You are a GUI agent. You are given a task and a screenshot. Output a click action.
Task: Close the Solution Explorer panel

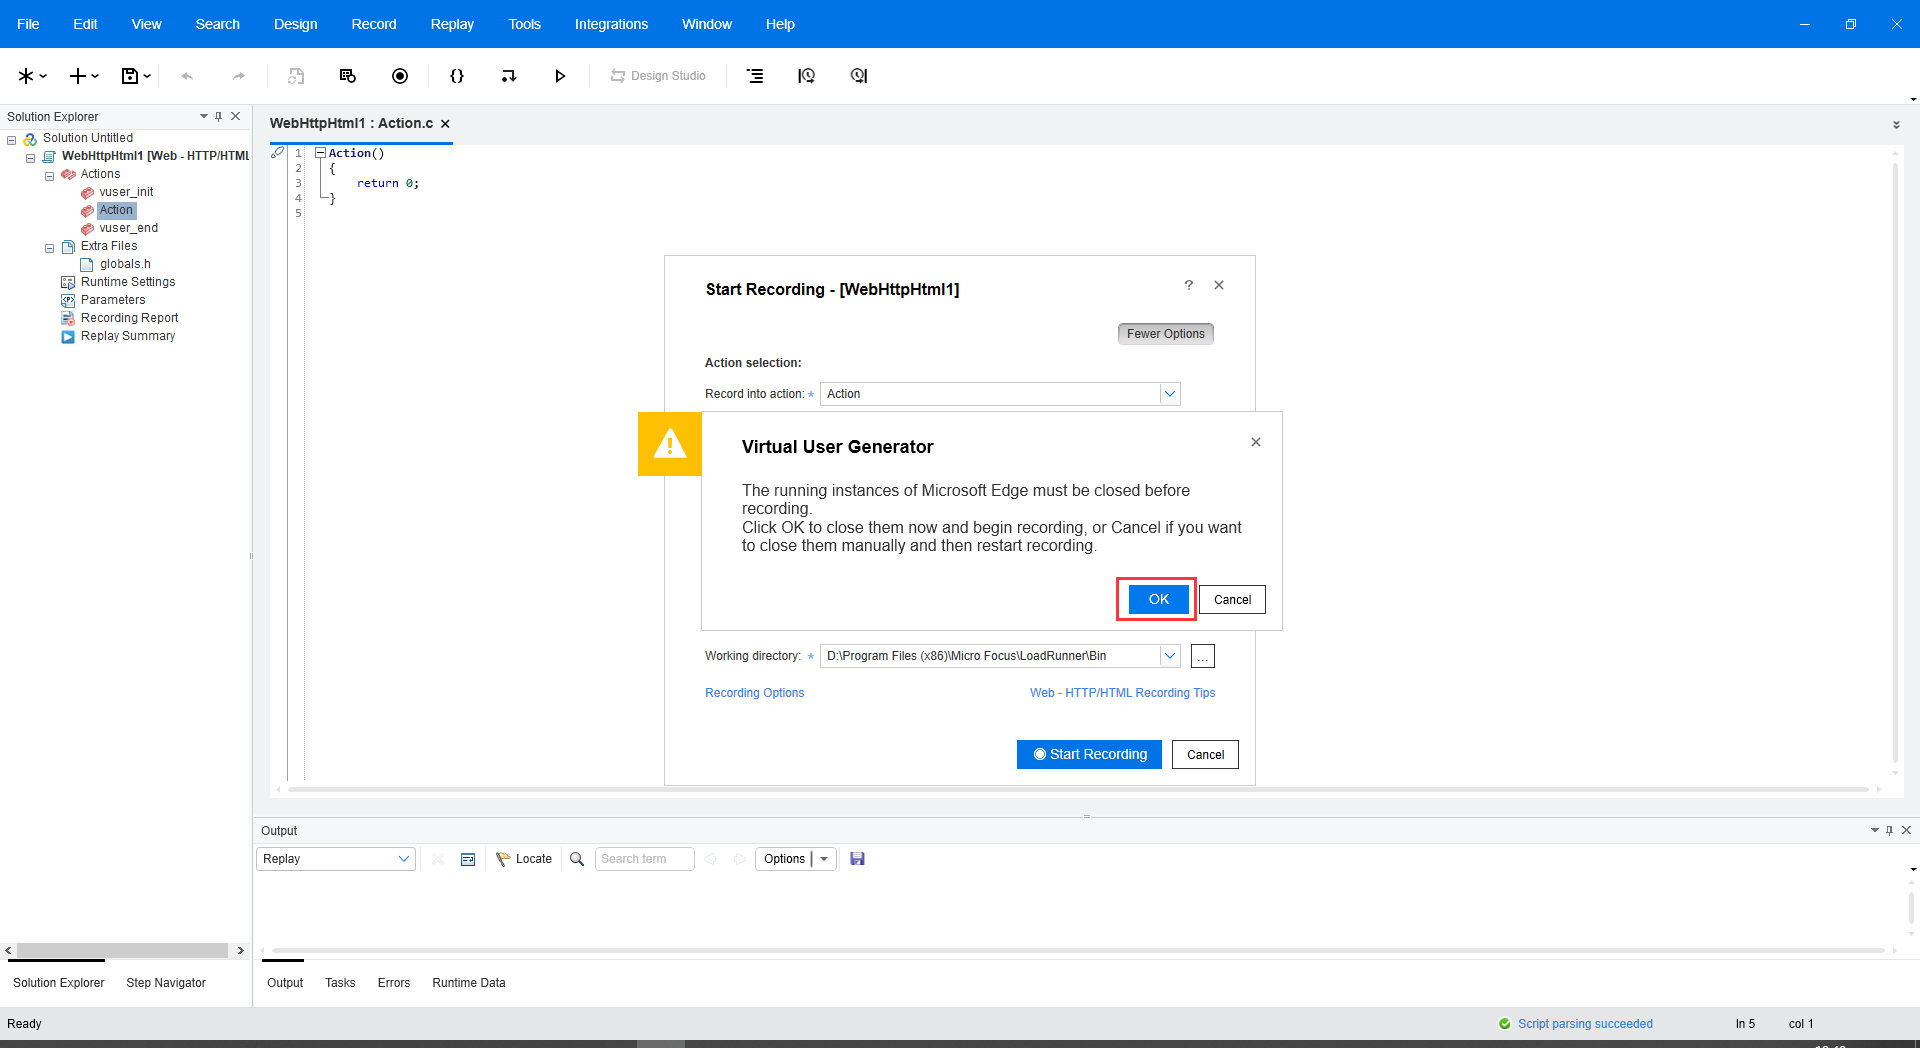coord(236,116)
